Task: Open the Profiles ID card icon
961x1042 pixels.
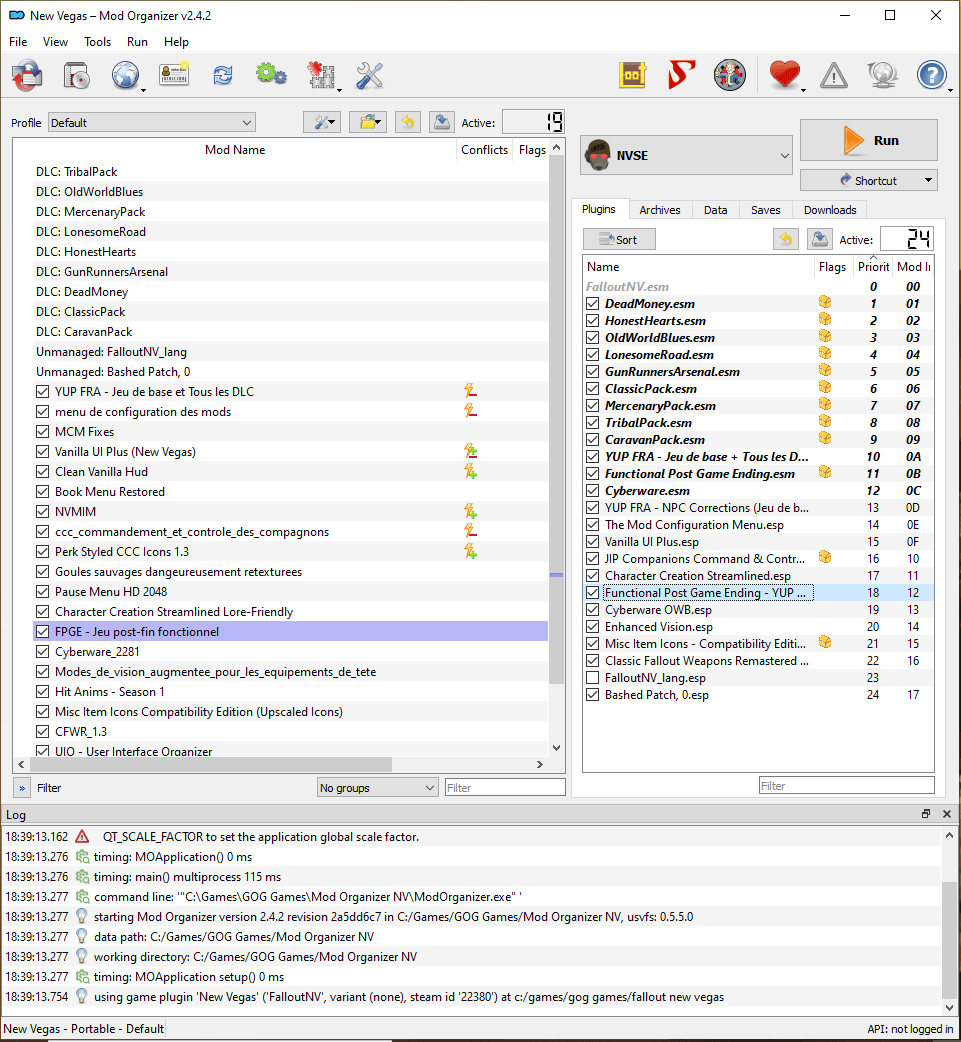Action: point(174,74)
